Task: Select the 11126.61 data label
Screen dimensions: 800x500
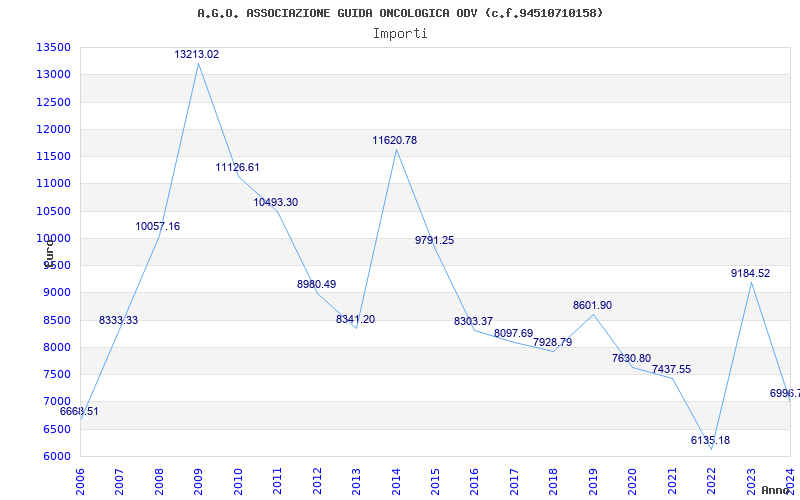Action: click(x=237, y=167)
